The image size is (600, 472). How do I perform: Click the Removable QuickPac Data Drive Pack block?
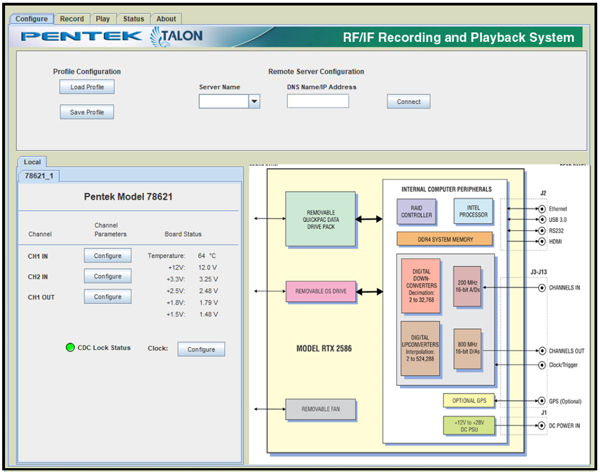320,219
